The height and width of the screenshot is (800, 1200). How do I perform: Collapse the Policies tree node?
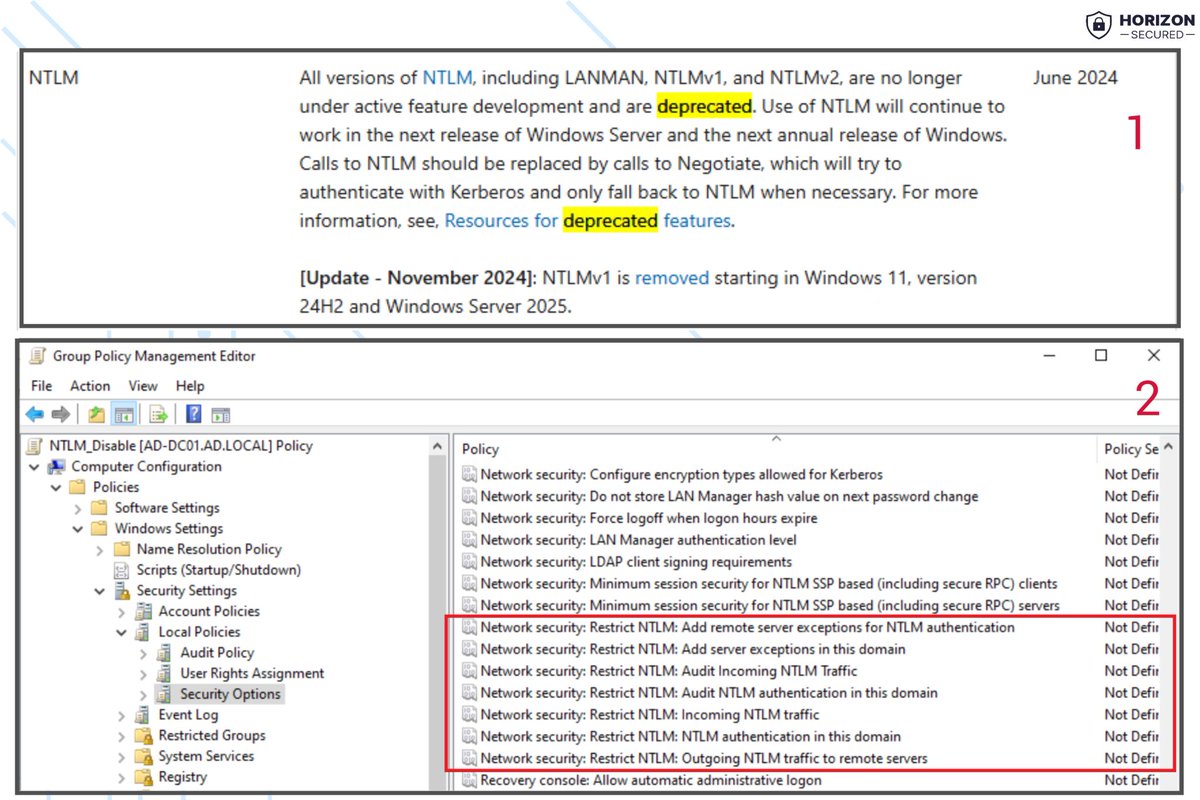tap(56, 487)
